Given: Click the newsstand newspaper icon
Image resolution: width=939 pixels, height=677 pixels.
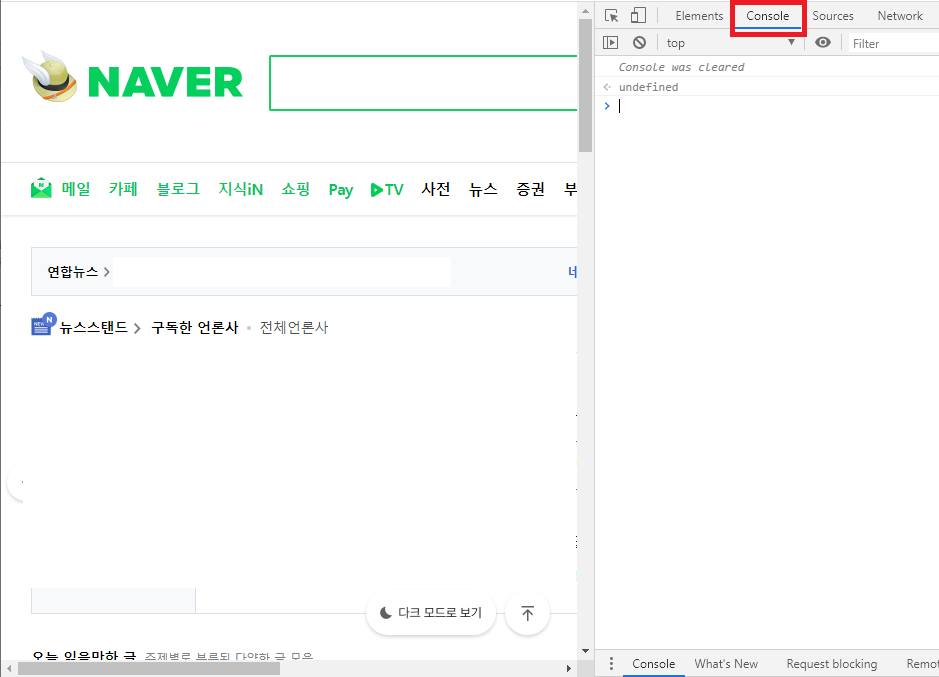Looking at the screenshot, I should pos(43,324).
